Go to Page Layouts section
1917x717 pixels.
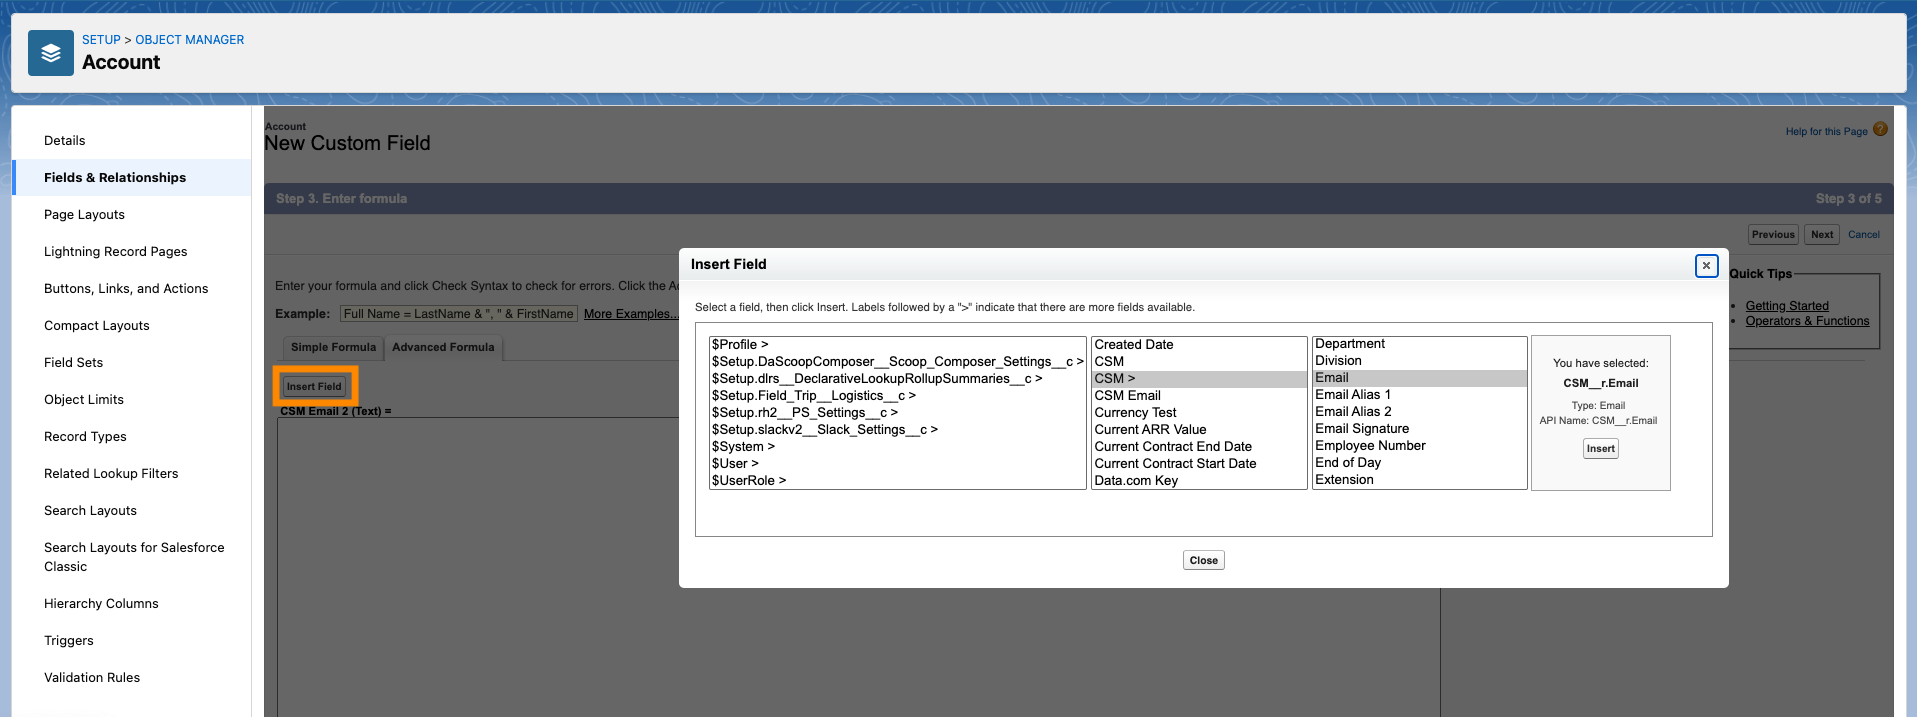coord(84,215)
